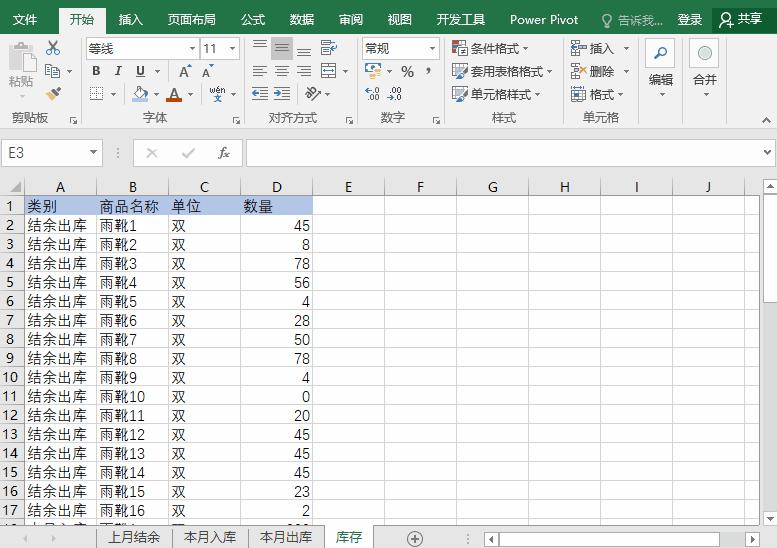777x548 pixels.
Task: Expand font name dropdown 等线
Action: pyautogui.click(x=192, y=49)
